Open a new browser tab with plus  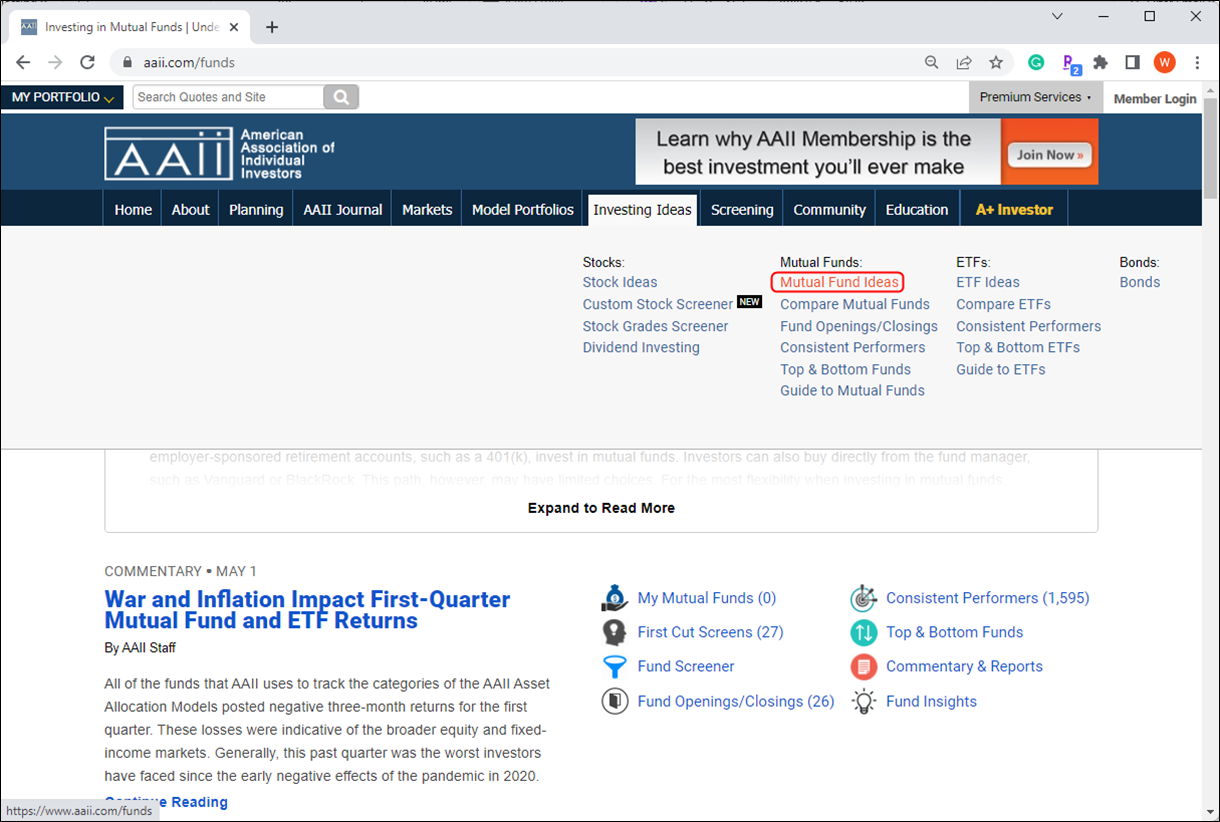272,27
